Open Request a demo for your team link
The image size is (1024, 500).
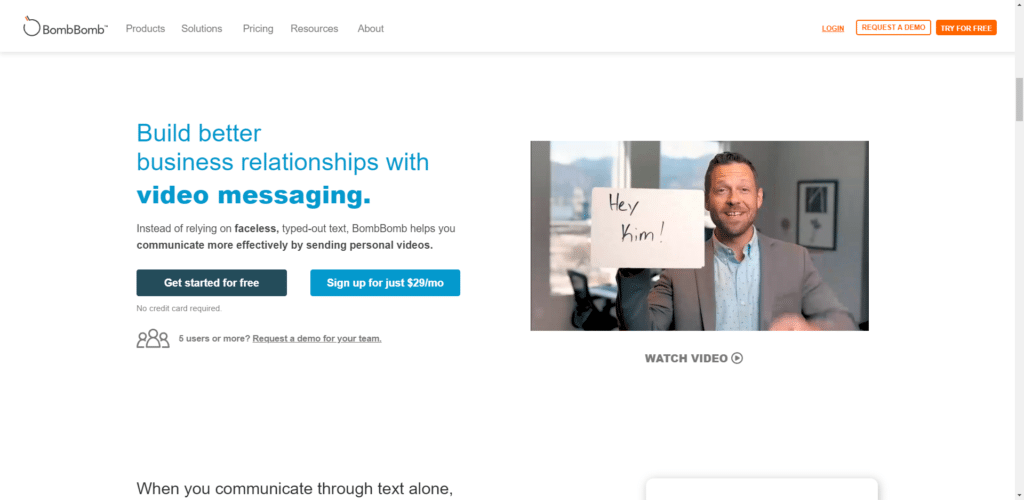[x=317, y=339]
